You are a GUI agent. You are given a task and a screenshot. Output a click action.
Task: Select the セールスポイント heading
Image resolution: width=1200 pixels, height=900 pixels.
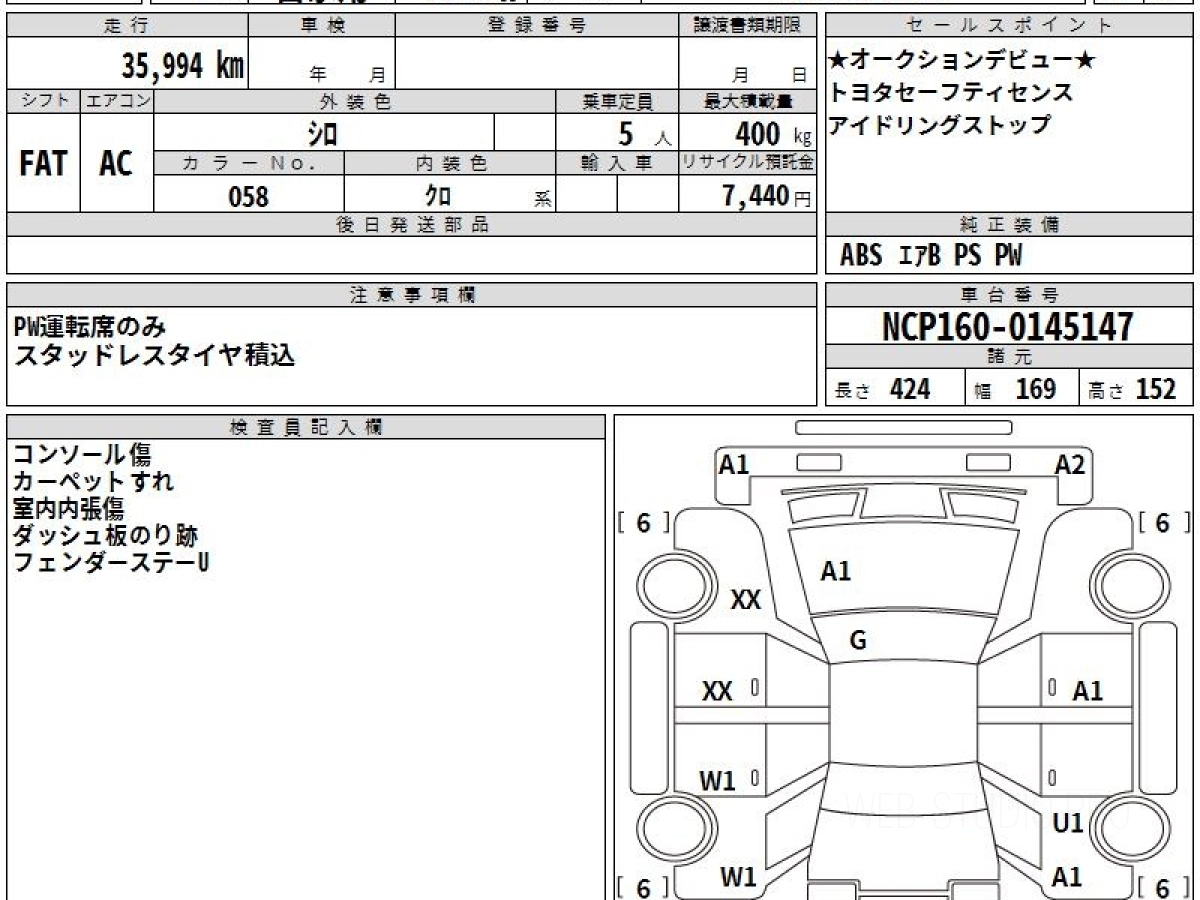1010,26
